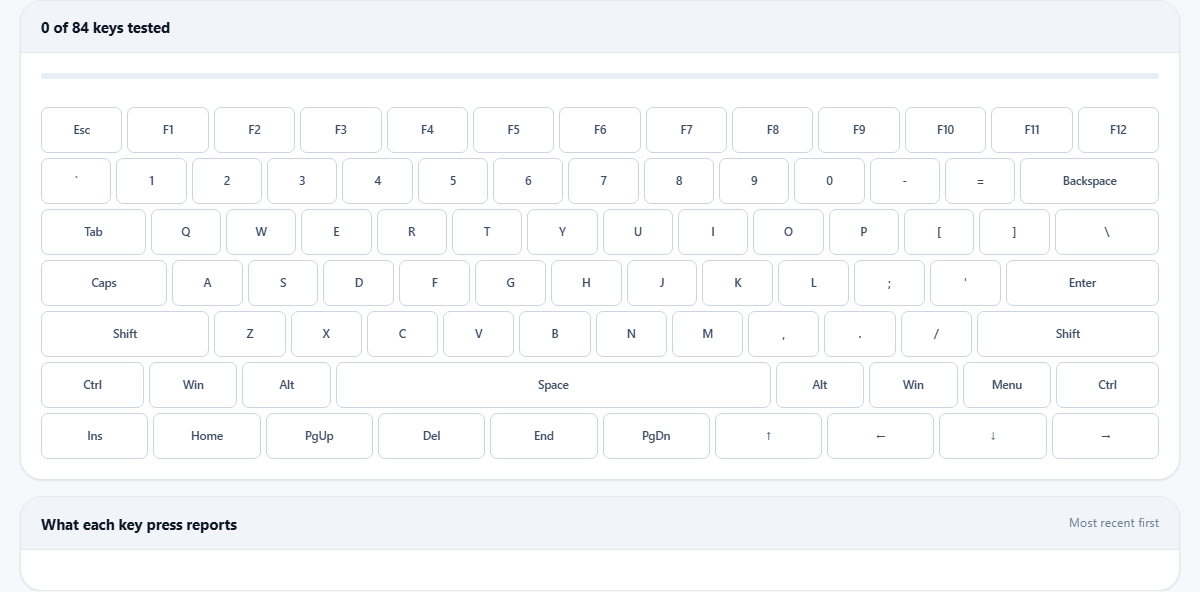
Task: Click the M key
Action: tap(707, 334)
